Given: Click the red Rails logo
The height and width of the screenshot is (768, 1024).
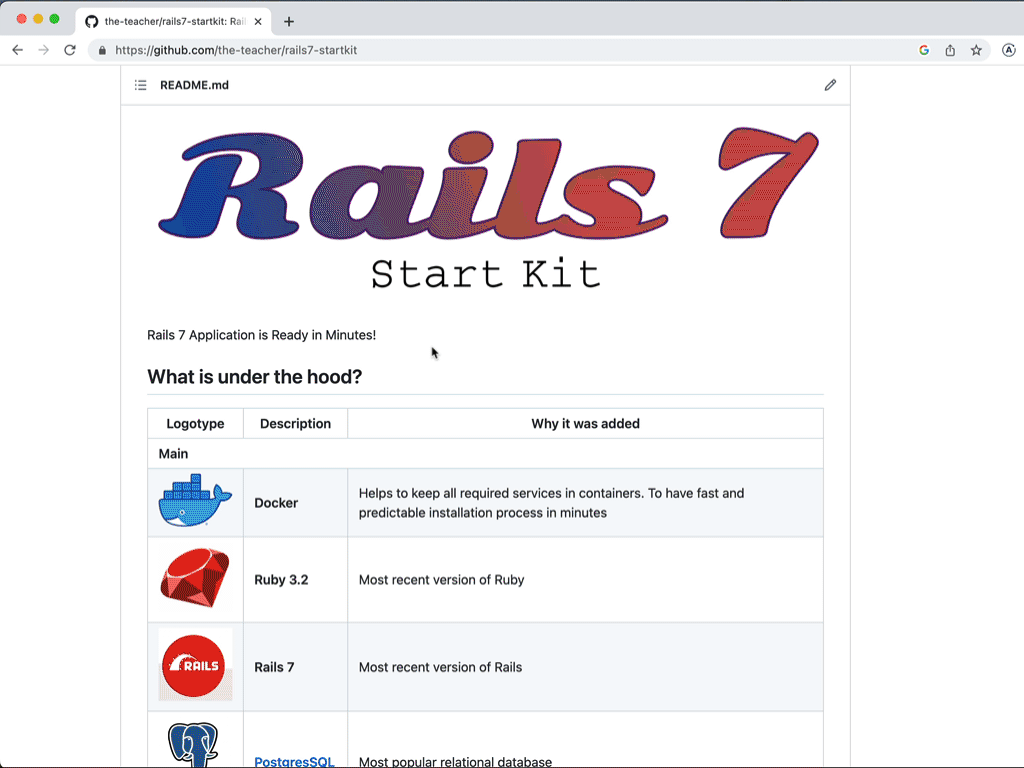Looking at the screenshot, I should point(195,665).
